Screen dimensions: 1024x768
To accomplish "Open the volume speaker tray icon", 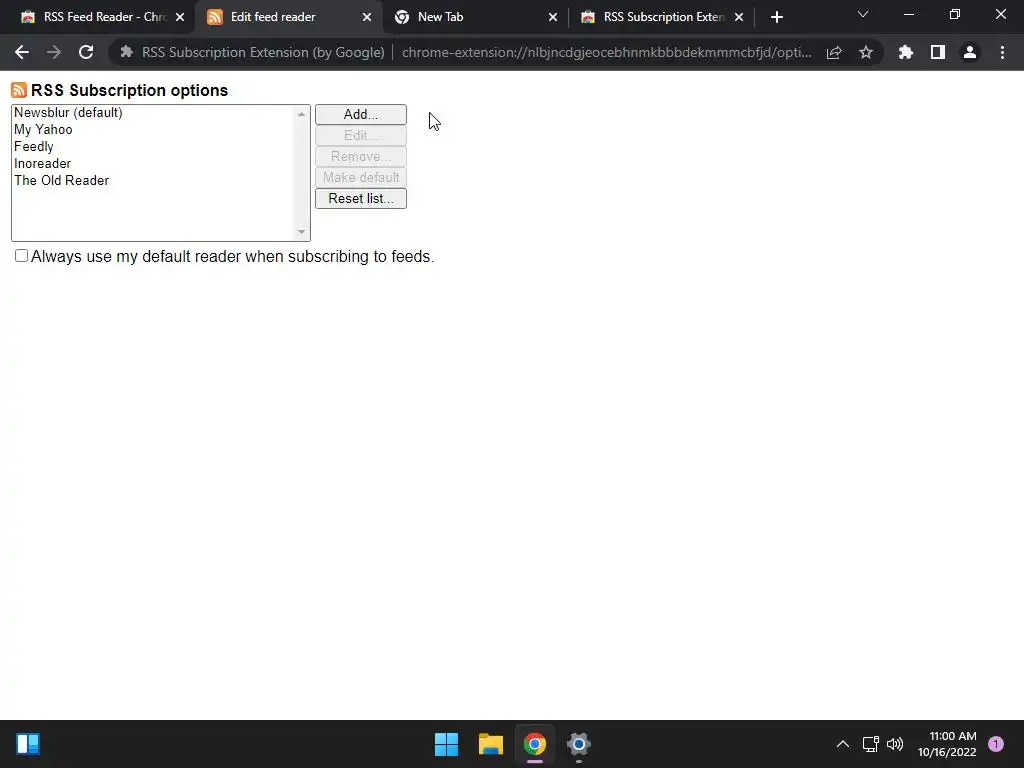I will 895,744.
